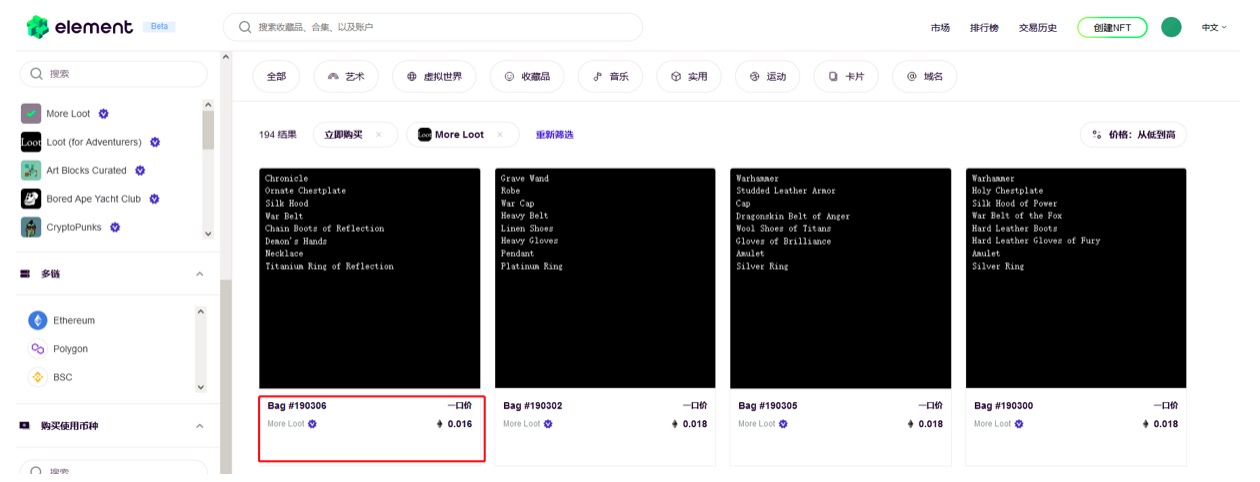Switch to the 虚拟世界 category tab
This screenshot has height=482, width=1260.
[433, 76]
